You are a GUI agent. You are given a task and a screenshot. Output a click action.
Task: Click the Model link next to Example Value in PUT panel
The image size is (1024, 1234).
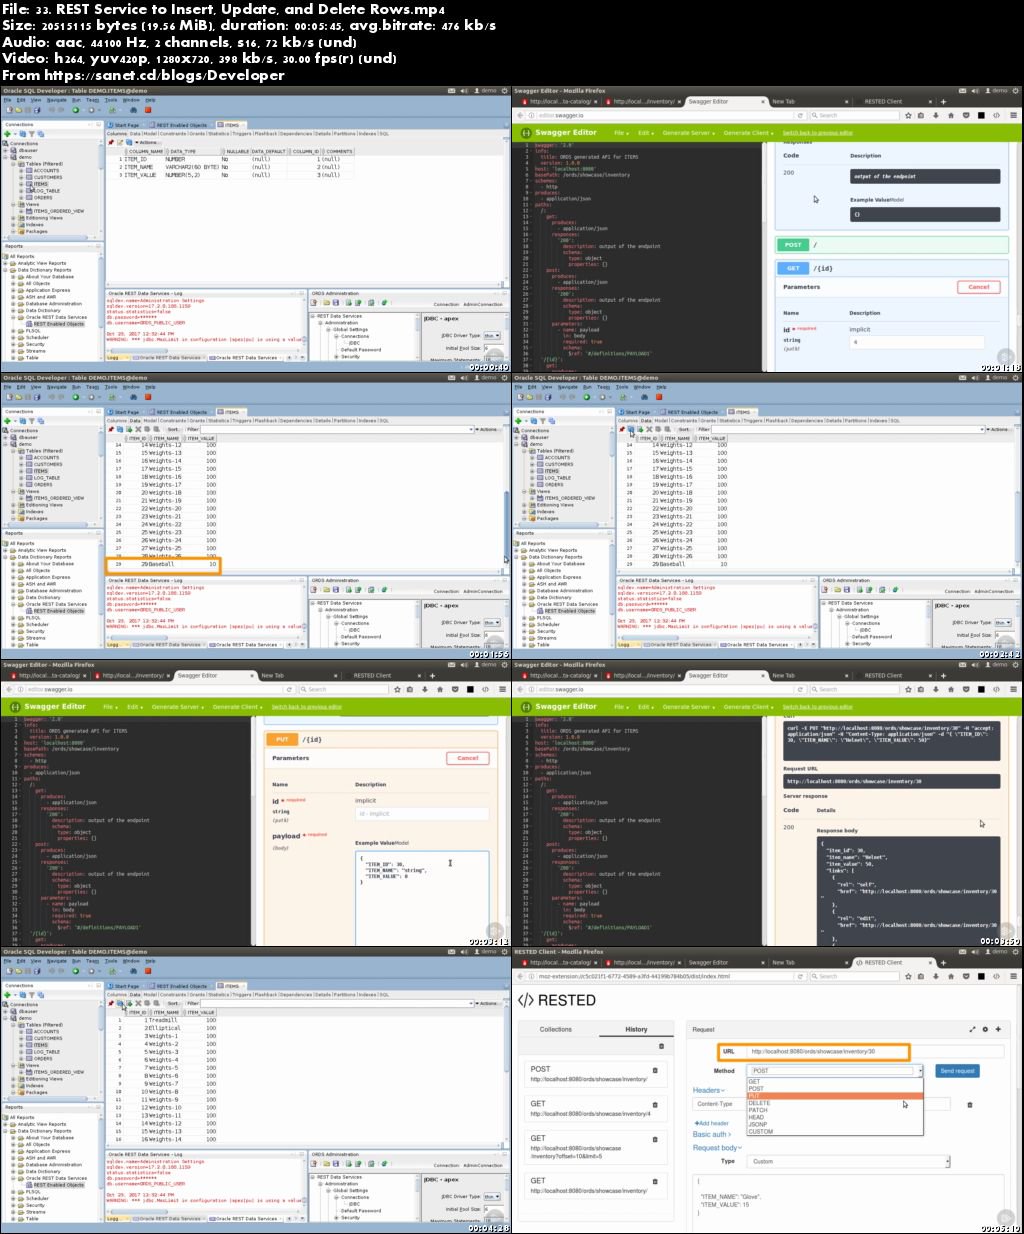pos(401,843)
